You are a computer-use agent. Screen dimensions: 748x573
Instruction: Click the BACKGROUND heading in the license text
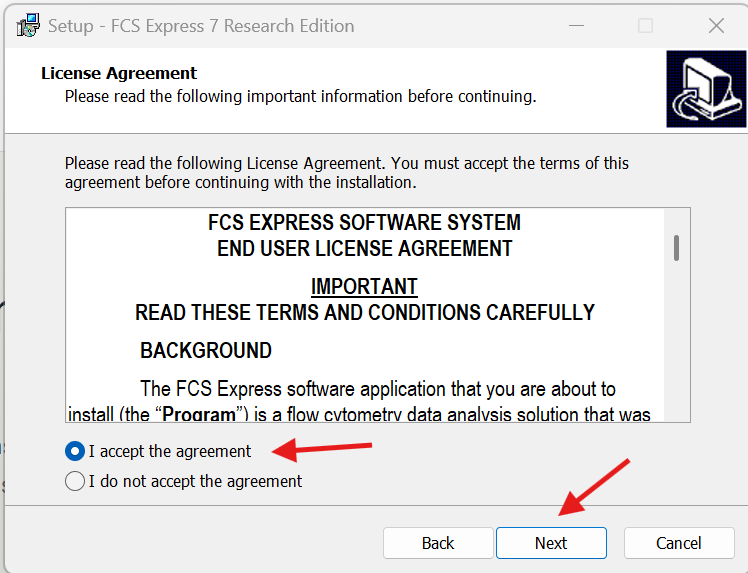coord(206,351)
